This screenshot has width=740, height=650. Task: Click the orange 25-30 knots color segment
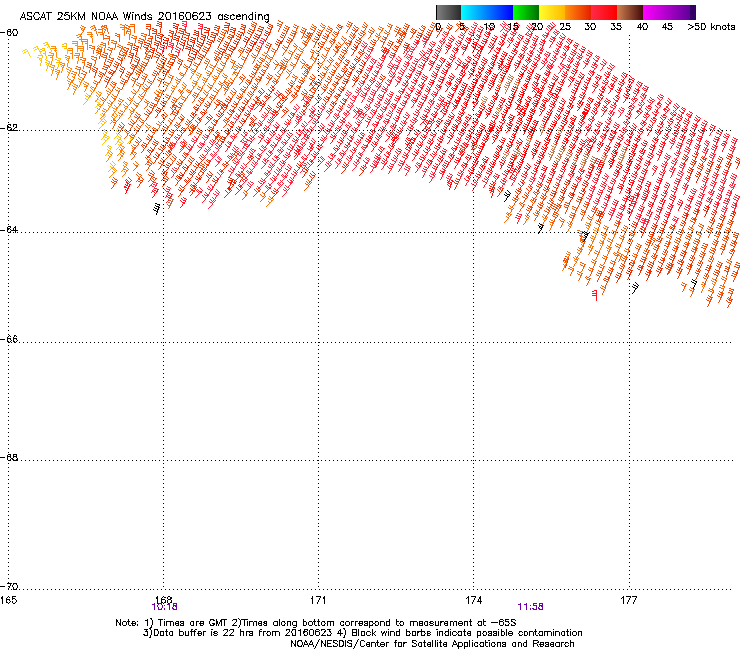578,12
